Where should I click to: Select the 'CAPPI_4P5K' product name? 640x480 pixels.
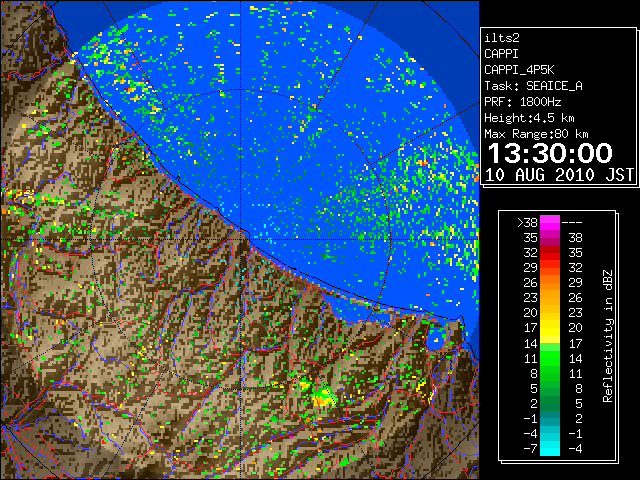(x=519, y=70)
